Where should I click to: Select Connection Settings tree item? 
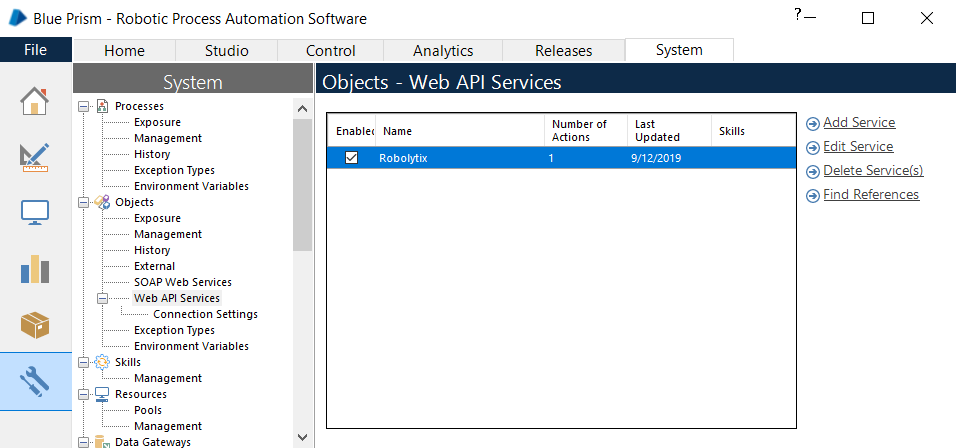[x=205, y=315]
